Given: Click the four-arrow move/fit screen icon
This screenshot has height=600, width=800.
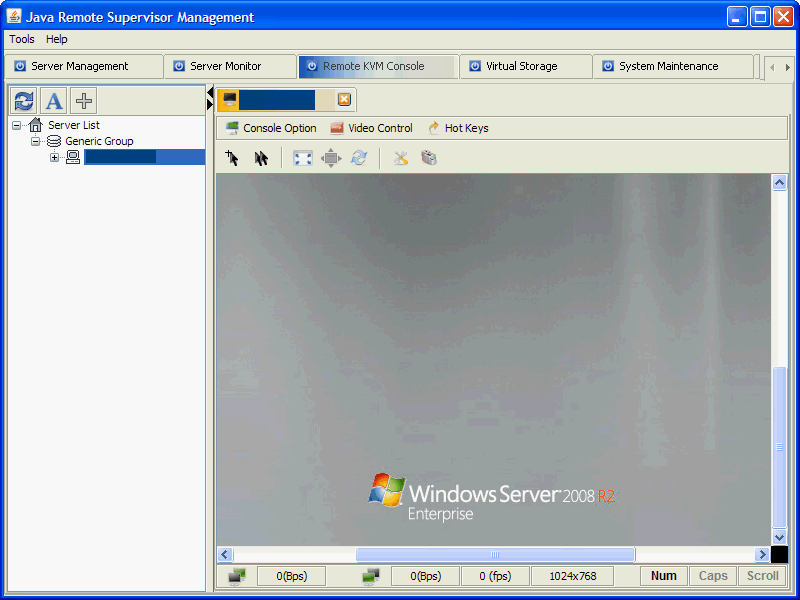Looking at the screenshot, I should point(331,158).
